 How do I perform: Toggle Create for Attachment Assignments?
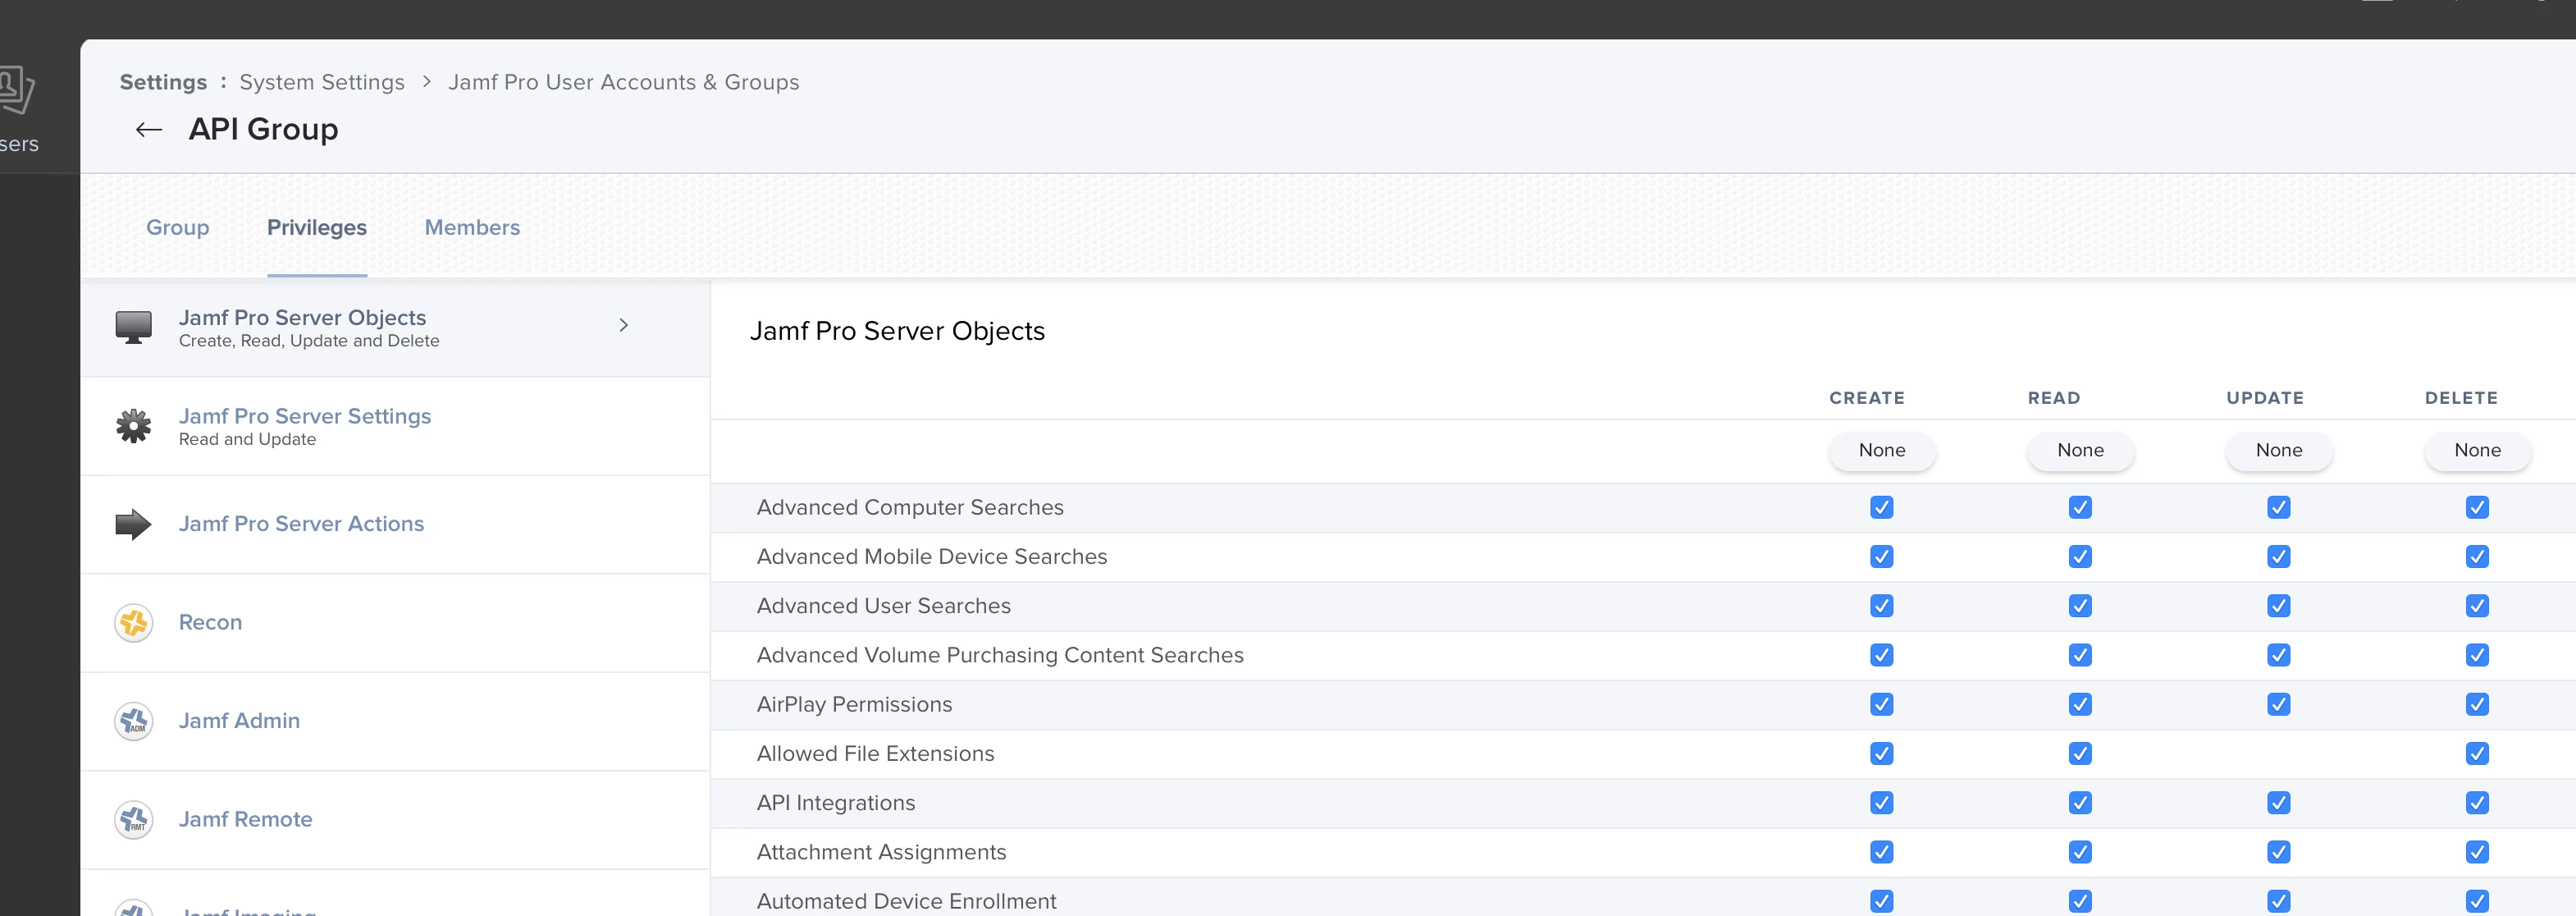click(x=1881, y=852)
